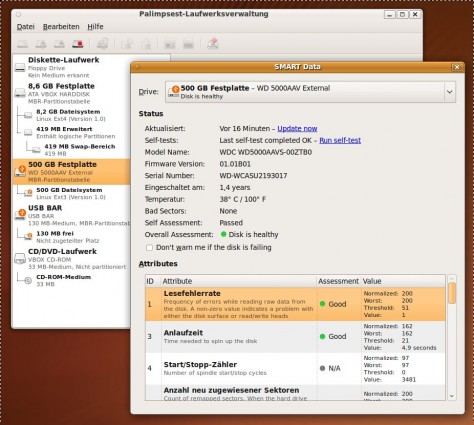The image size is (474, 425).
Task: Enable "Don't warn me if the disk is failing"
Action: pyautogui.click(x=149, y=248)
